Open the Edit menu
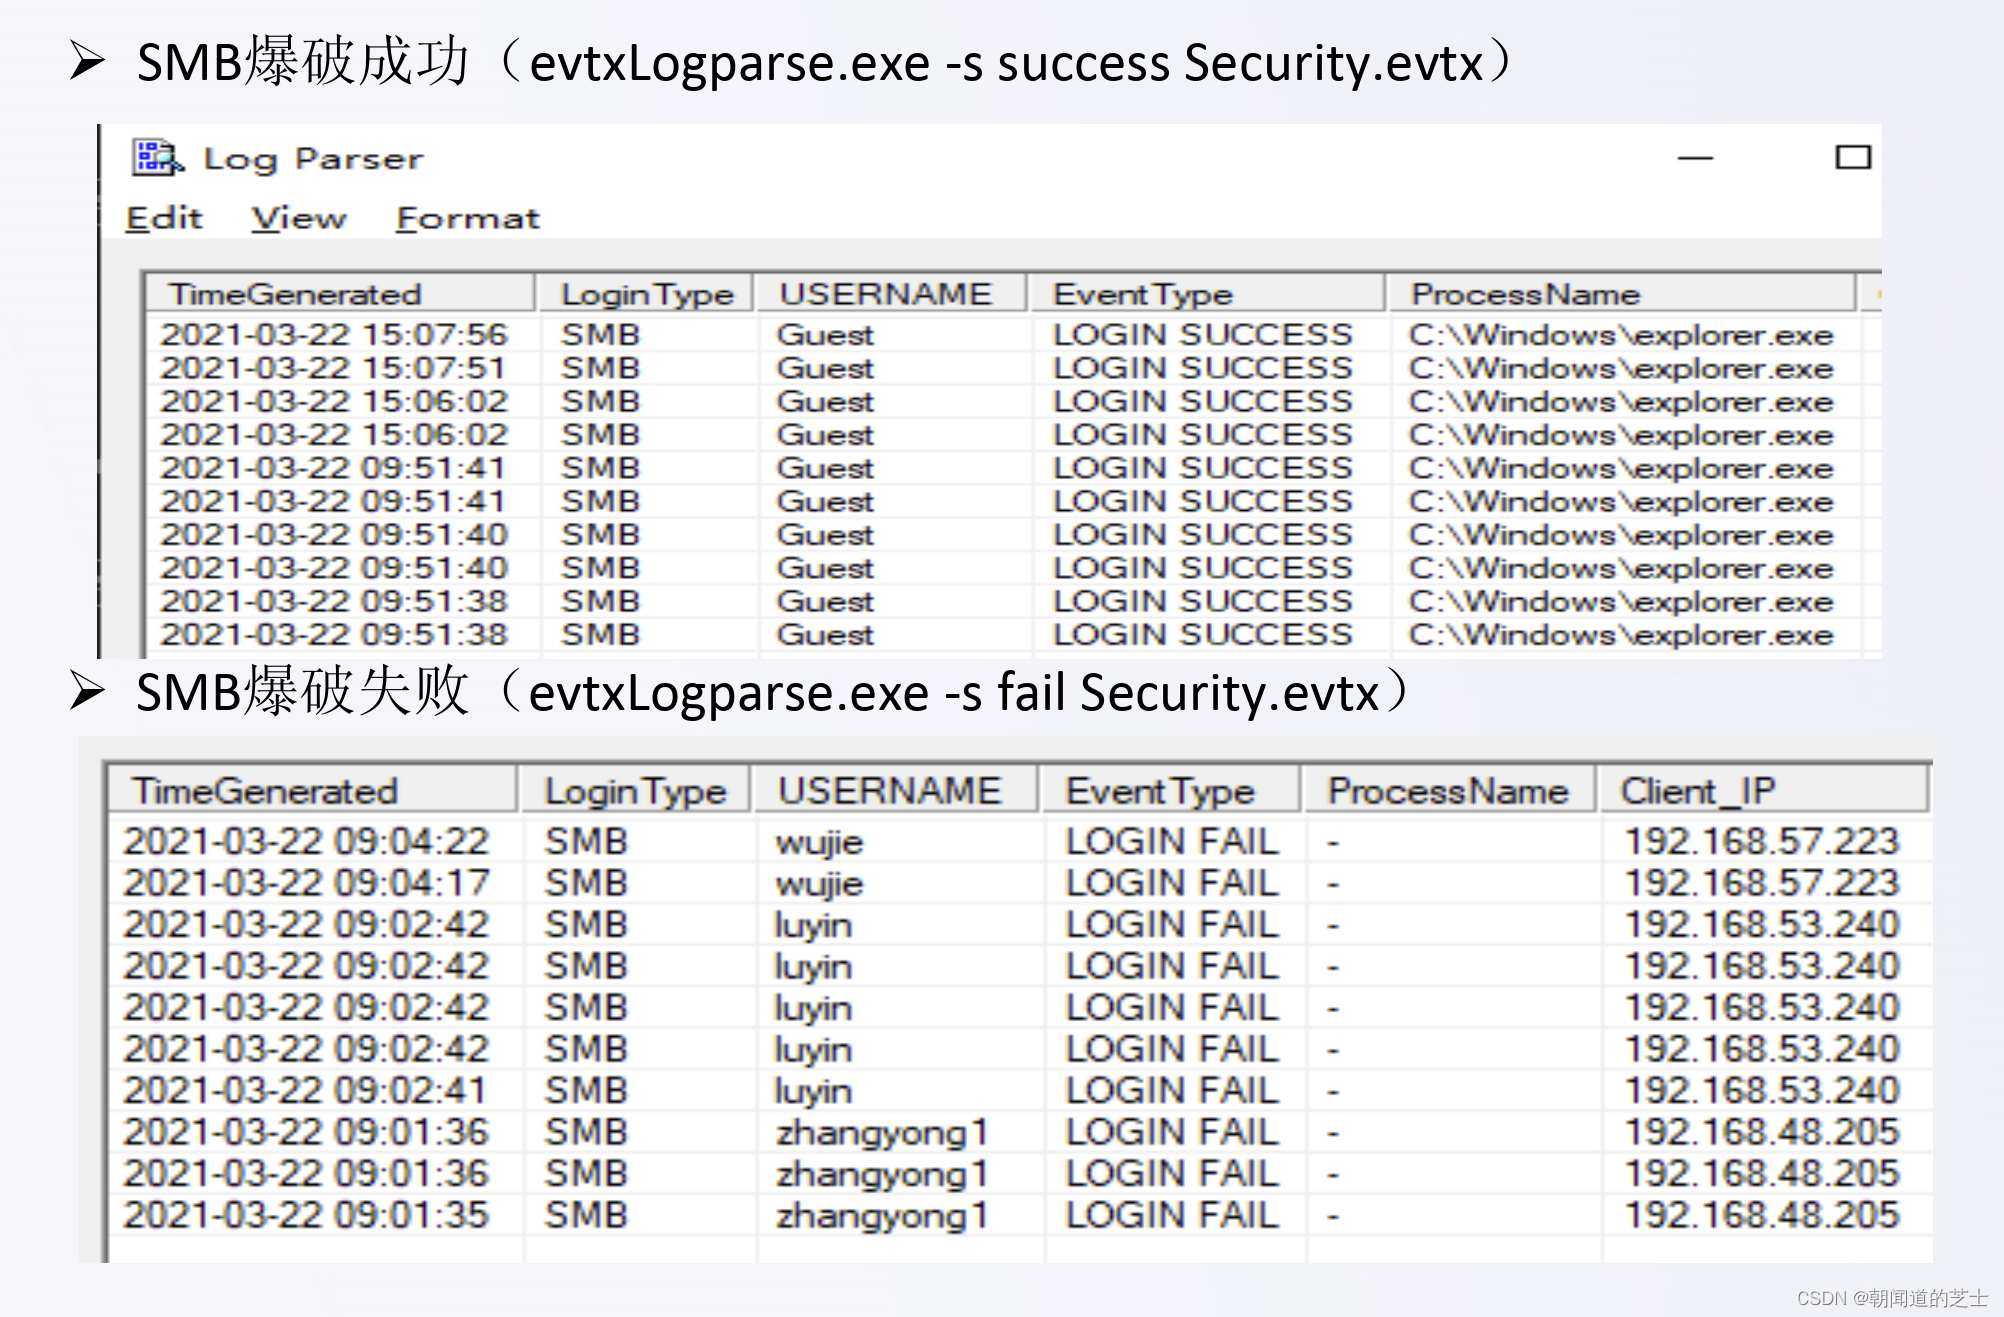The height and width of the screenshot is (1317, 2004). click(165, 218)
